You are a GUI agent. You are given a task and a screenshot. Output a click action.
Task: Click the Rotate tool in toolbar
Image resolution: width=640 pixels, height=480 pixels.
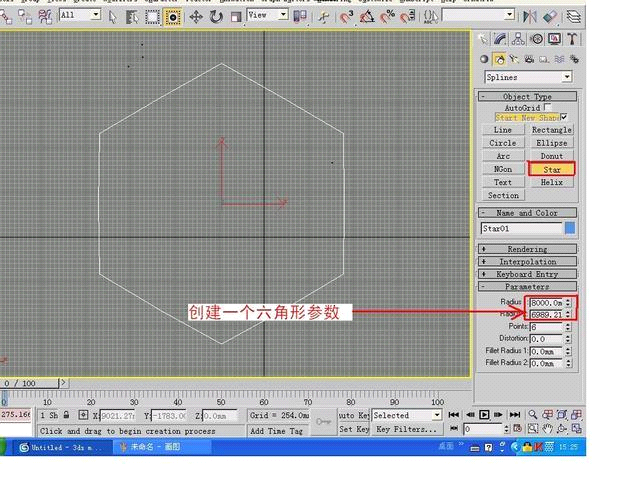217,16
